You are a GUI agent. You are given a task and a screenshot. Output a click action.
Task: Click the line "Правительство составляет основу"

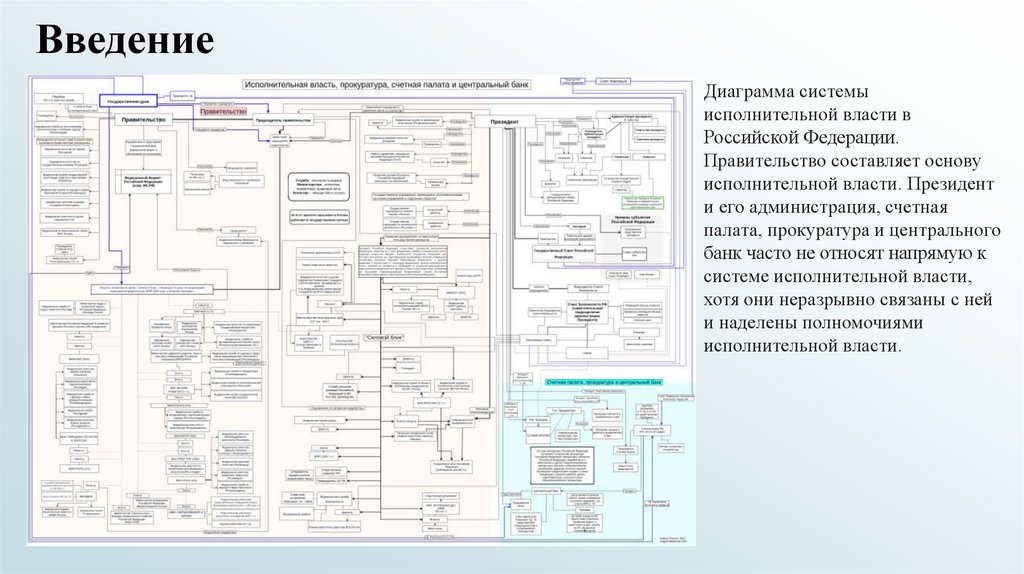(x=842, y=161)
